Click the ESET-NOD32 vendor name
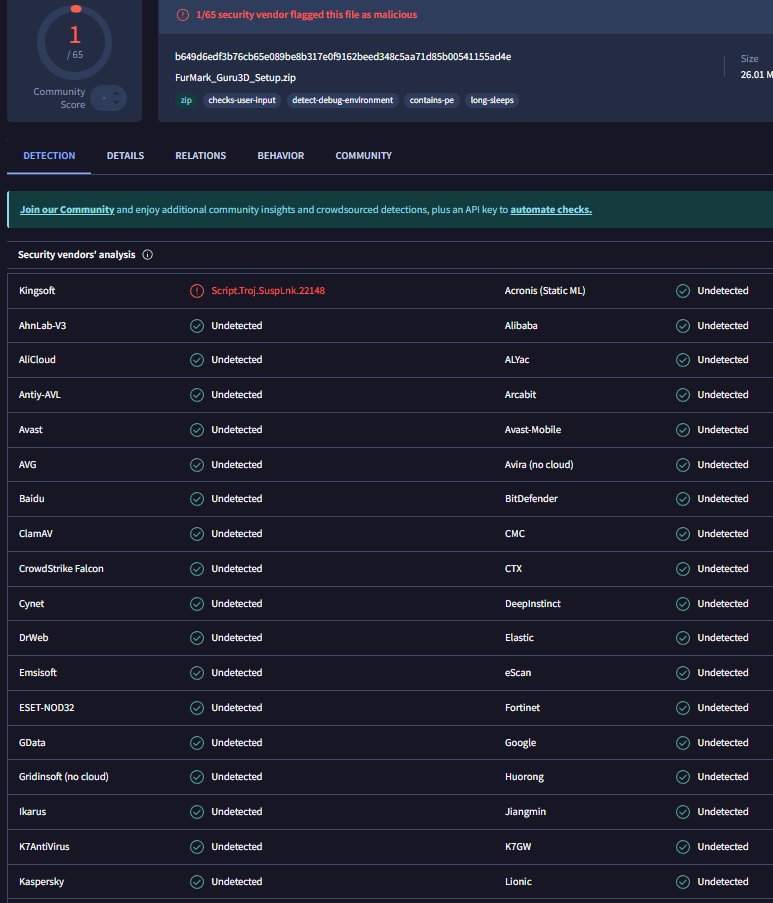Viewport: 773px width, 903px height. coord(47,708)
